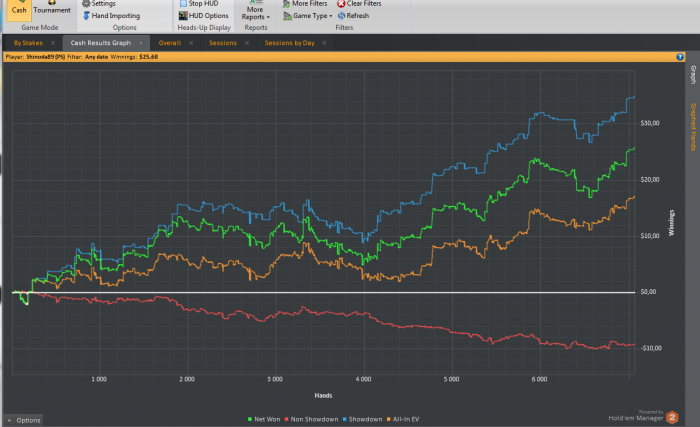700x427 pixels.
Task: Select the Graphed Hands side tab
Action: click(x=693, y=127)
